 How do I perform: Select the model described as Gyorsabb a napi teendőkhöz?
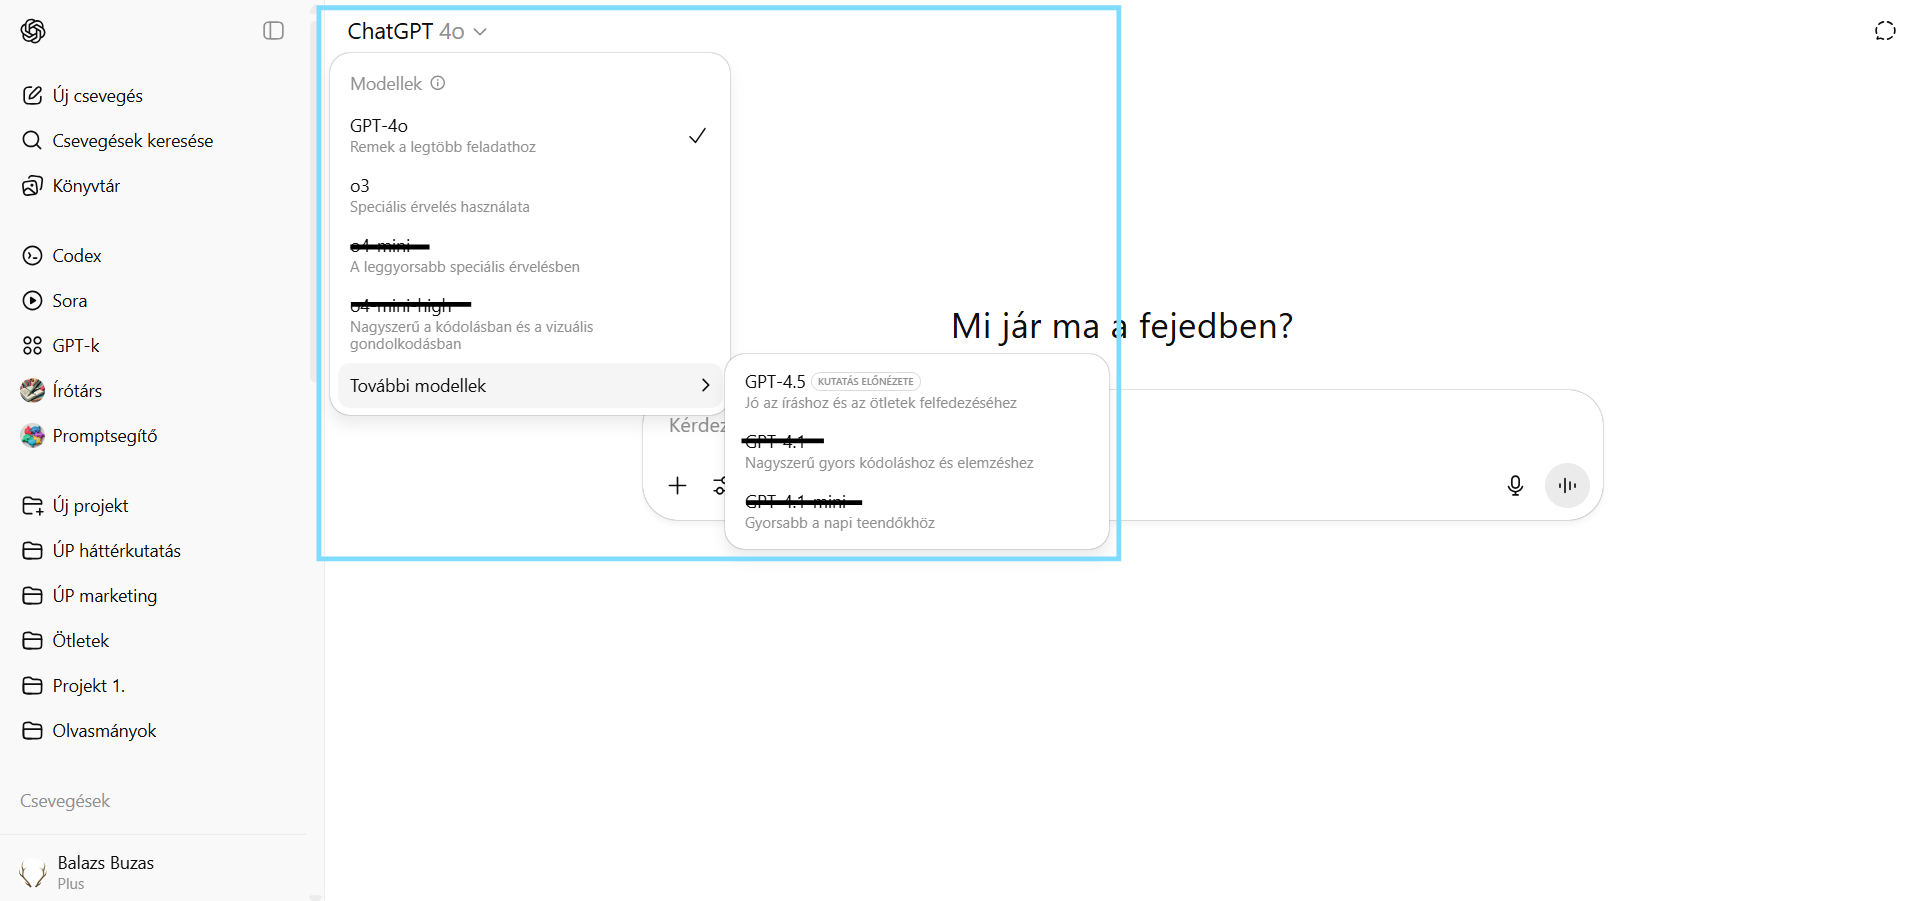pos(916,511)
